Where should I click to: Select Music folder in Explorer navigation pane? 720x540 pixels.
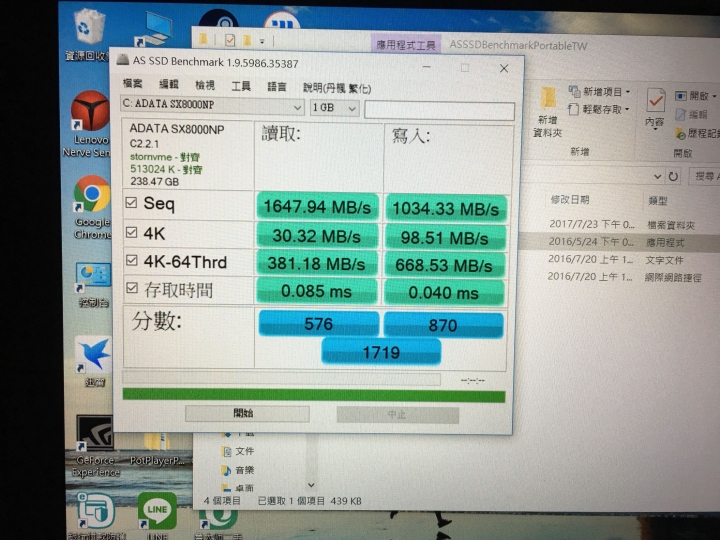pyautogui.click(x=238, y=470)
